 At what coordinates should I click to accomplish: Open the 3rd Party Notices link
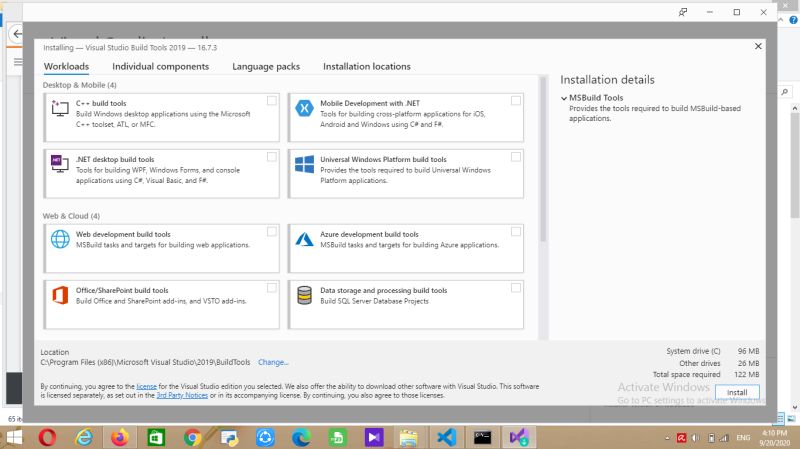coord(182,395)
